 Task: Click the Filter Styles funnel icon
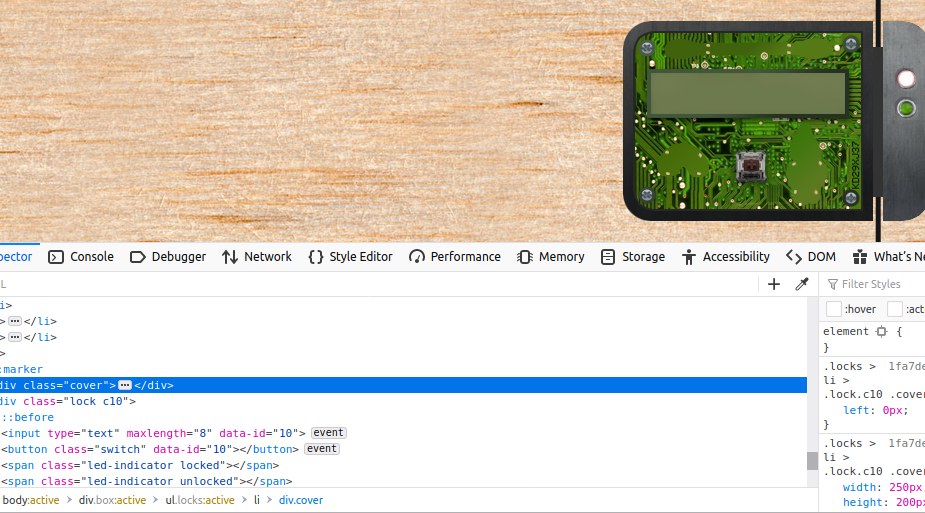click(x=832, y=284)
